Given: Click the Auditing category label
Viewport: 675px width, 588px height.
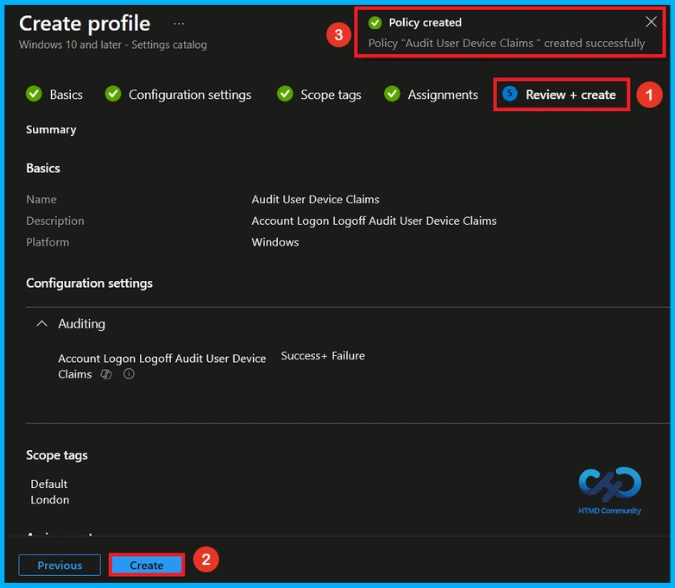Looking at the screenshot, I should (82, 324).
